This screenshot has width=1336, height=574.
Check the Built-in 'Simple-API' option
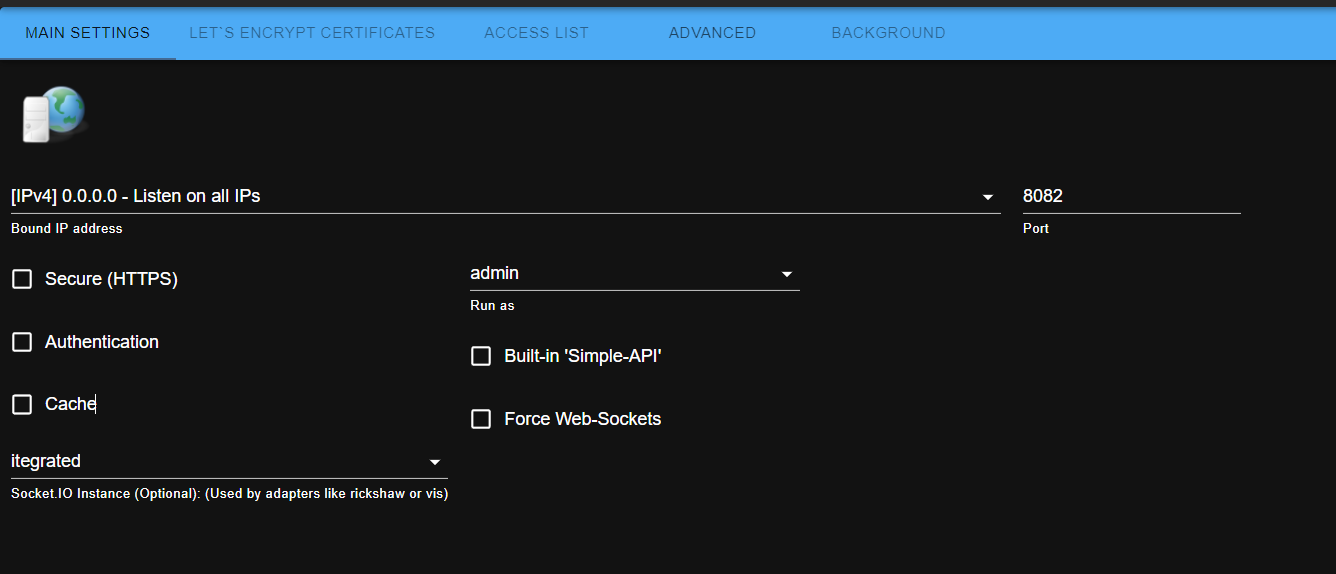(481, 356)
